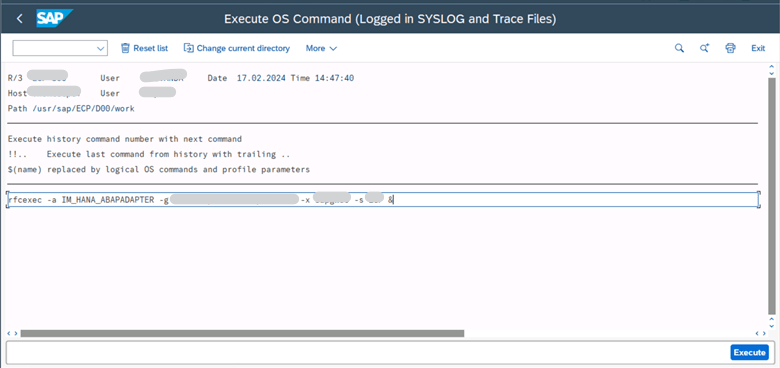Click the Reset list trash icon
Viewport: 780px width, 368px height.
click(x=125, y=48)
